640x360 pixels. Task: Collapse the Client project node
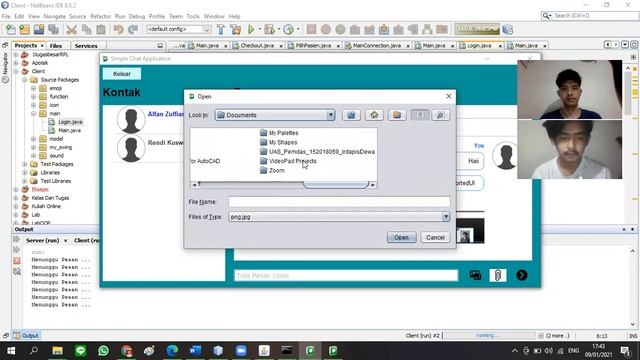16,71
